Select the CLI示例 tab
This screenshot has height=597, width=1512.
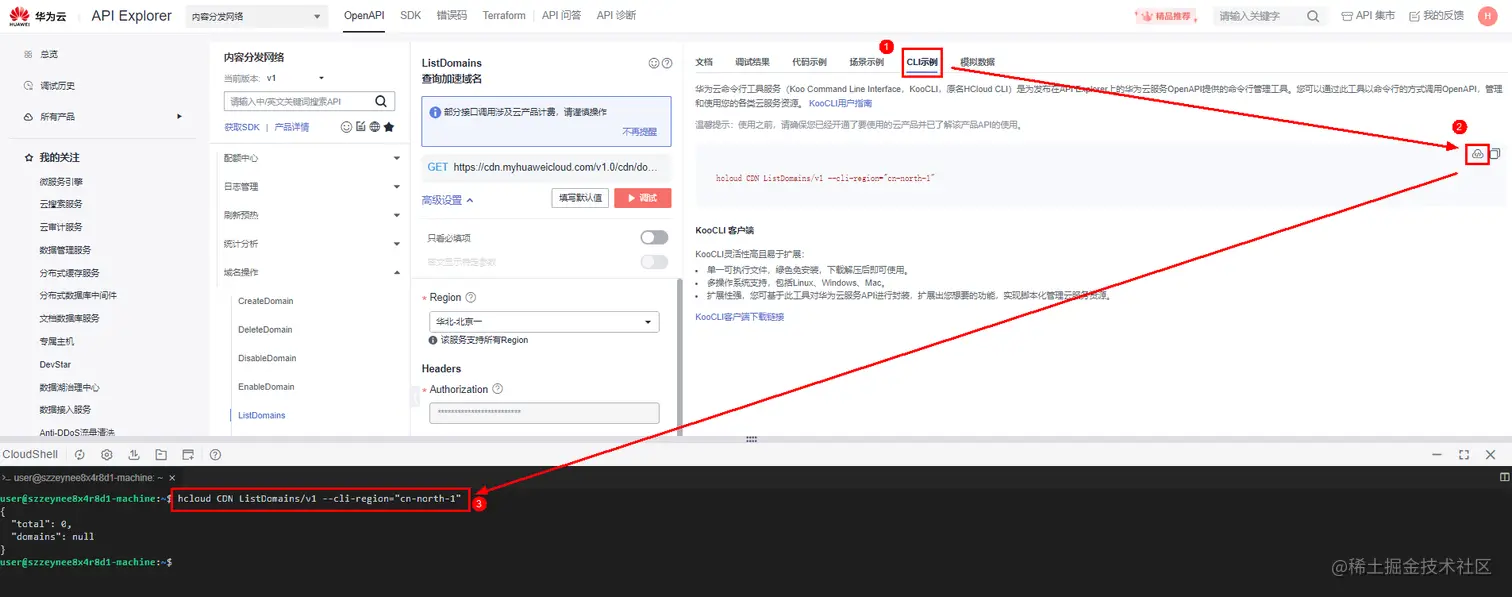922,62
